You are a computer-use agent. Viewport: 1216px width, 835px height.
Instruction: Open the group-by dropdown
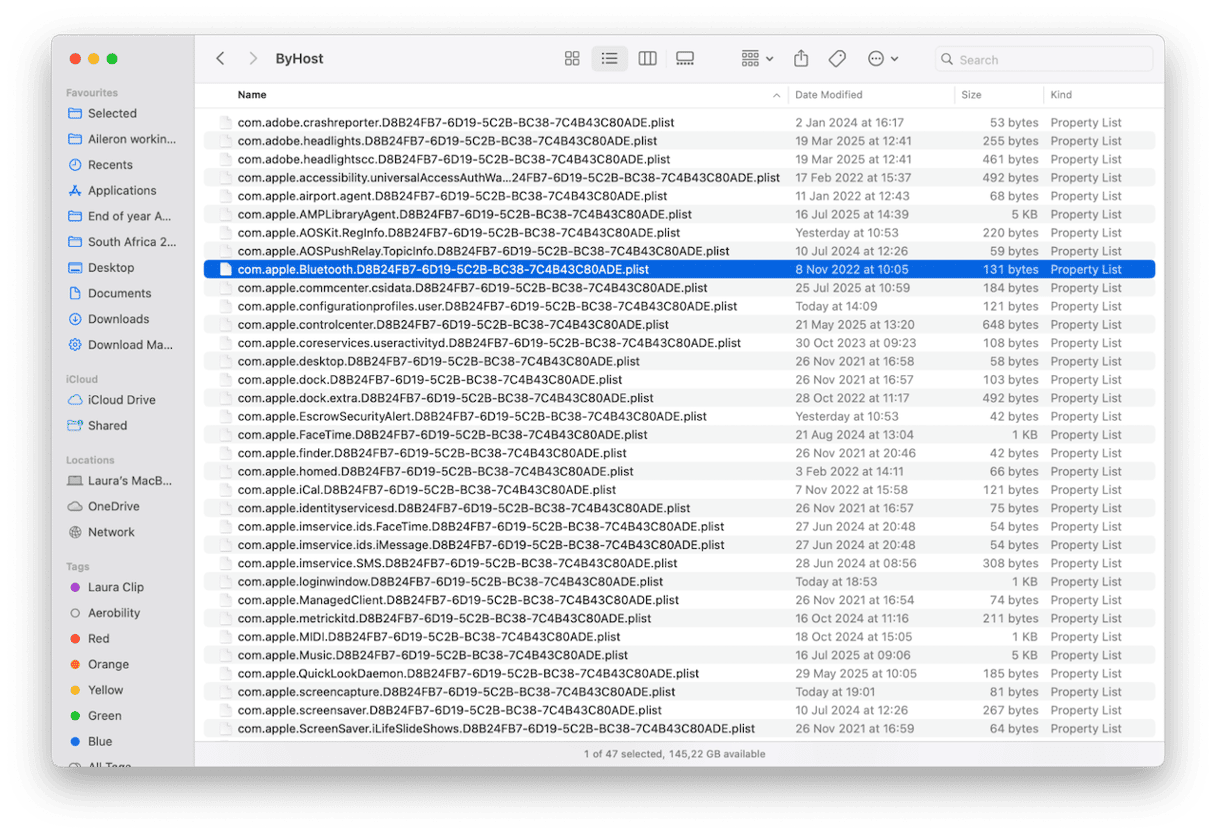pyautogui.click(x=757, y=59)
